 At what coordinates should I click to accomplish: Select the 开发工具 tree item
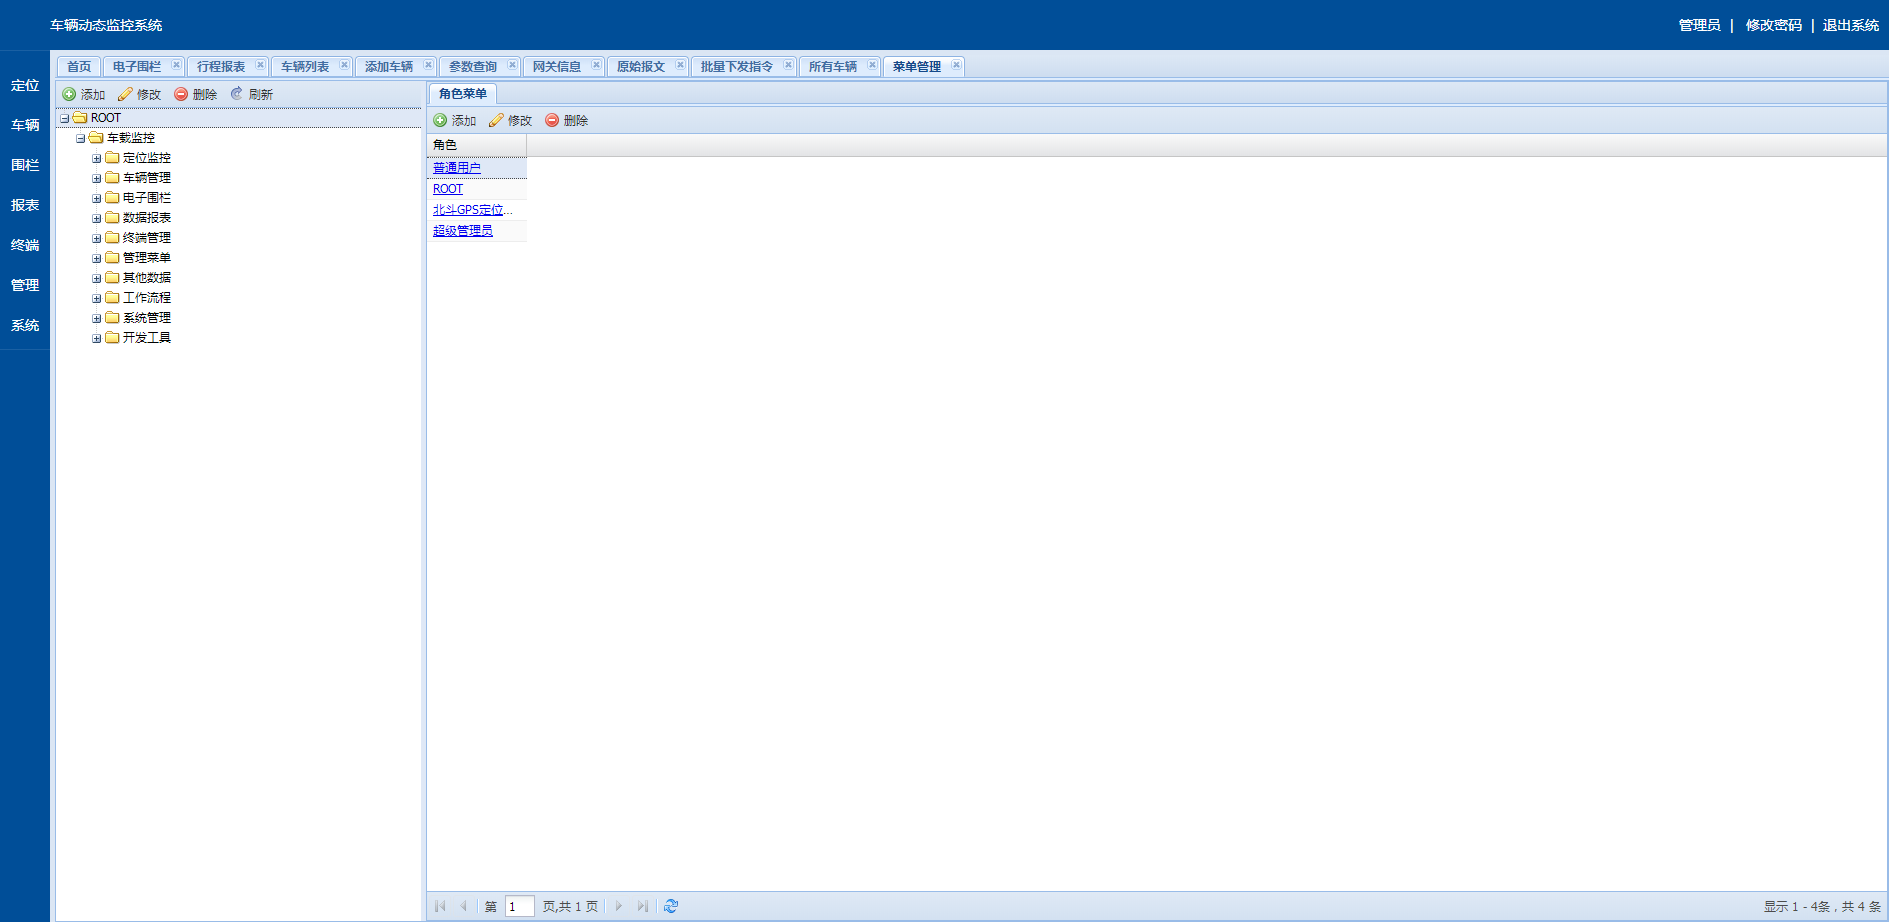point(147,338)
